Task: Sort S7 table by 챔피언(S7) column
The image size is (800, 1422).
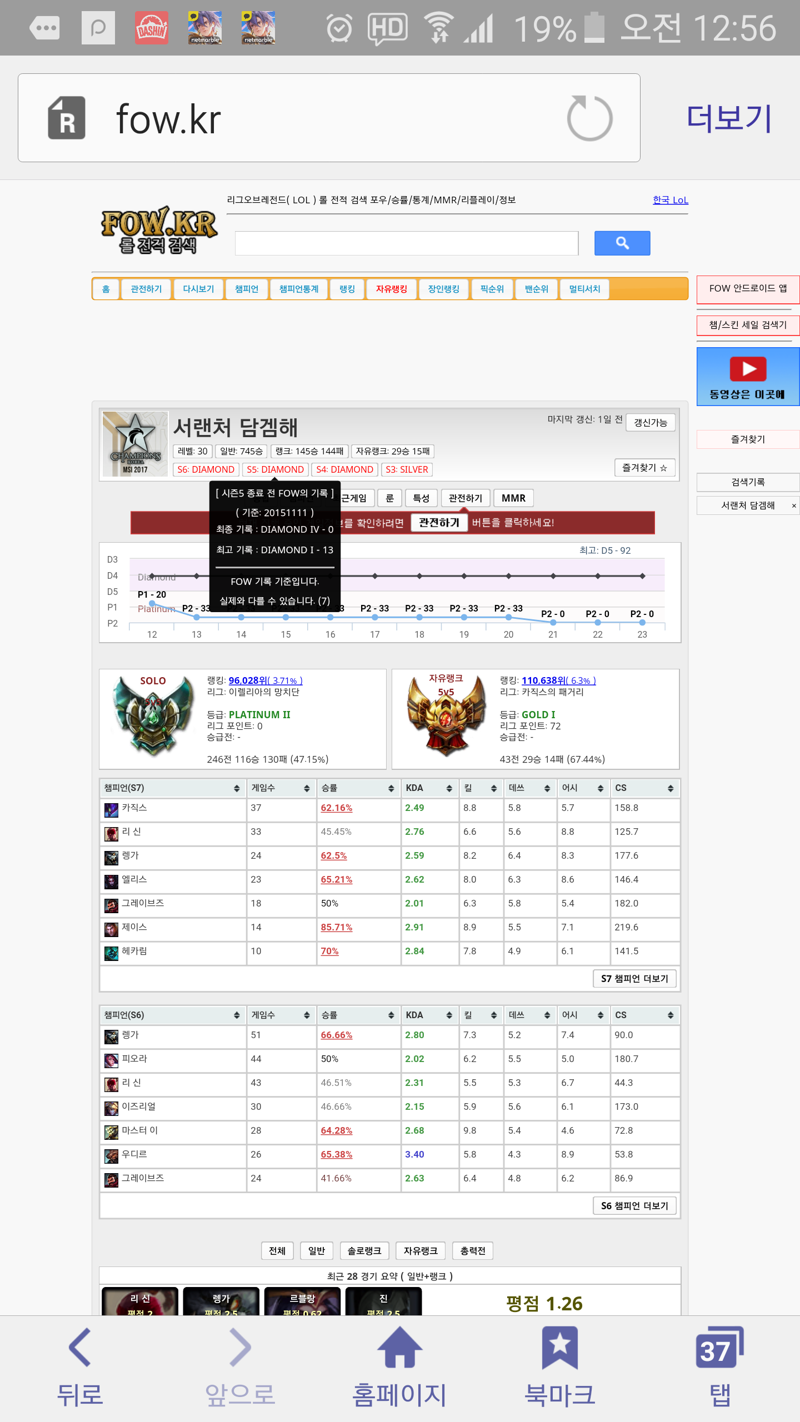Action: (172, 788)
